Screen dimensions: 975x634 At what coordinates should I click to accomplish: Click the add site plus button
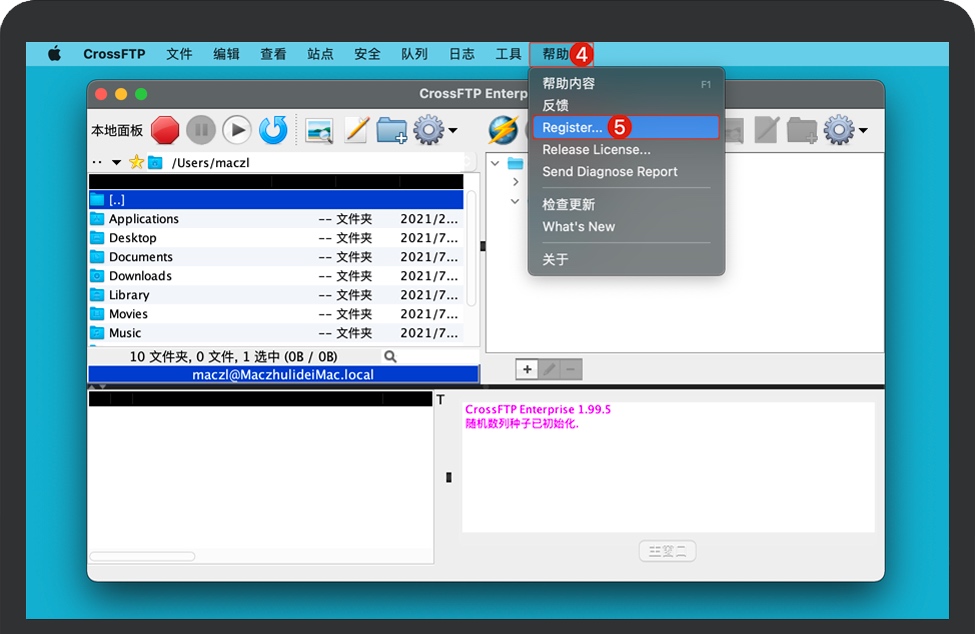(x=527, y=369)
